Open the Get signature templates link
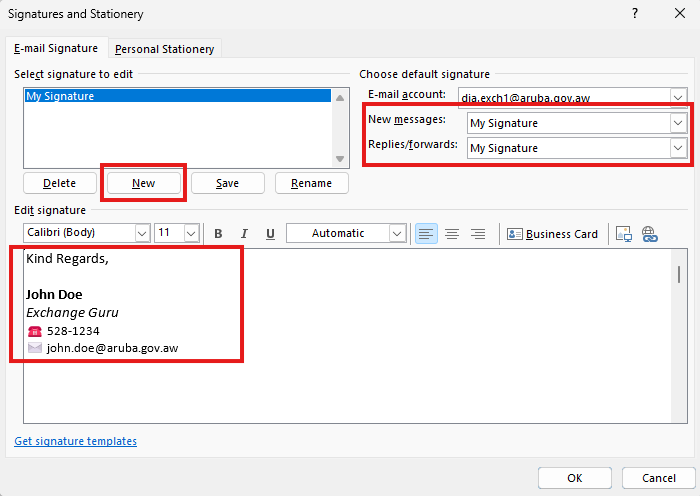Viewport: 700px width, 496px height. pos(76,441)
